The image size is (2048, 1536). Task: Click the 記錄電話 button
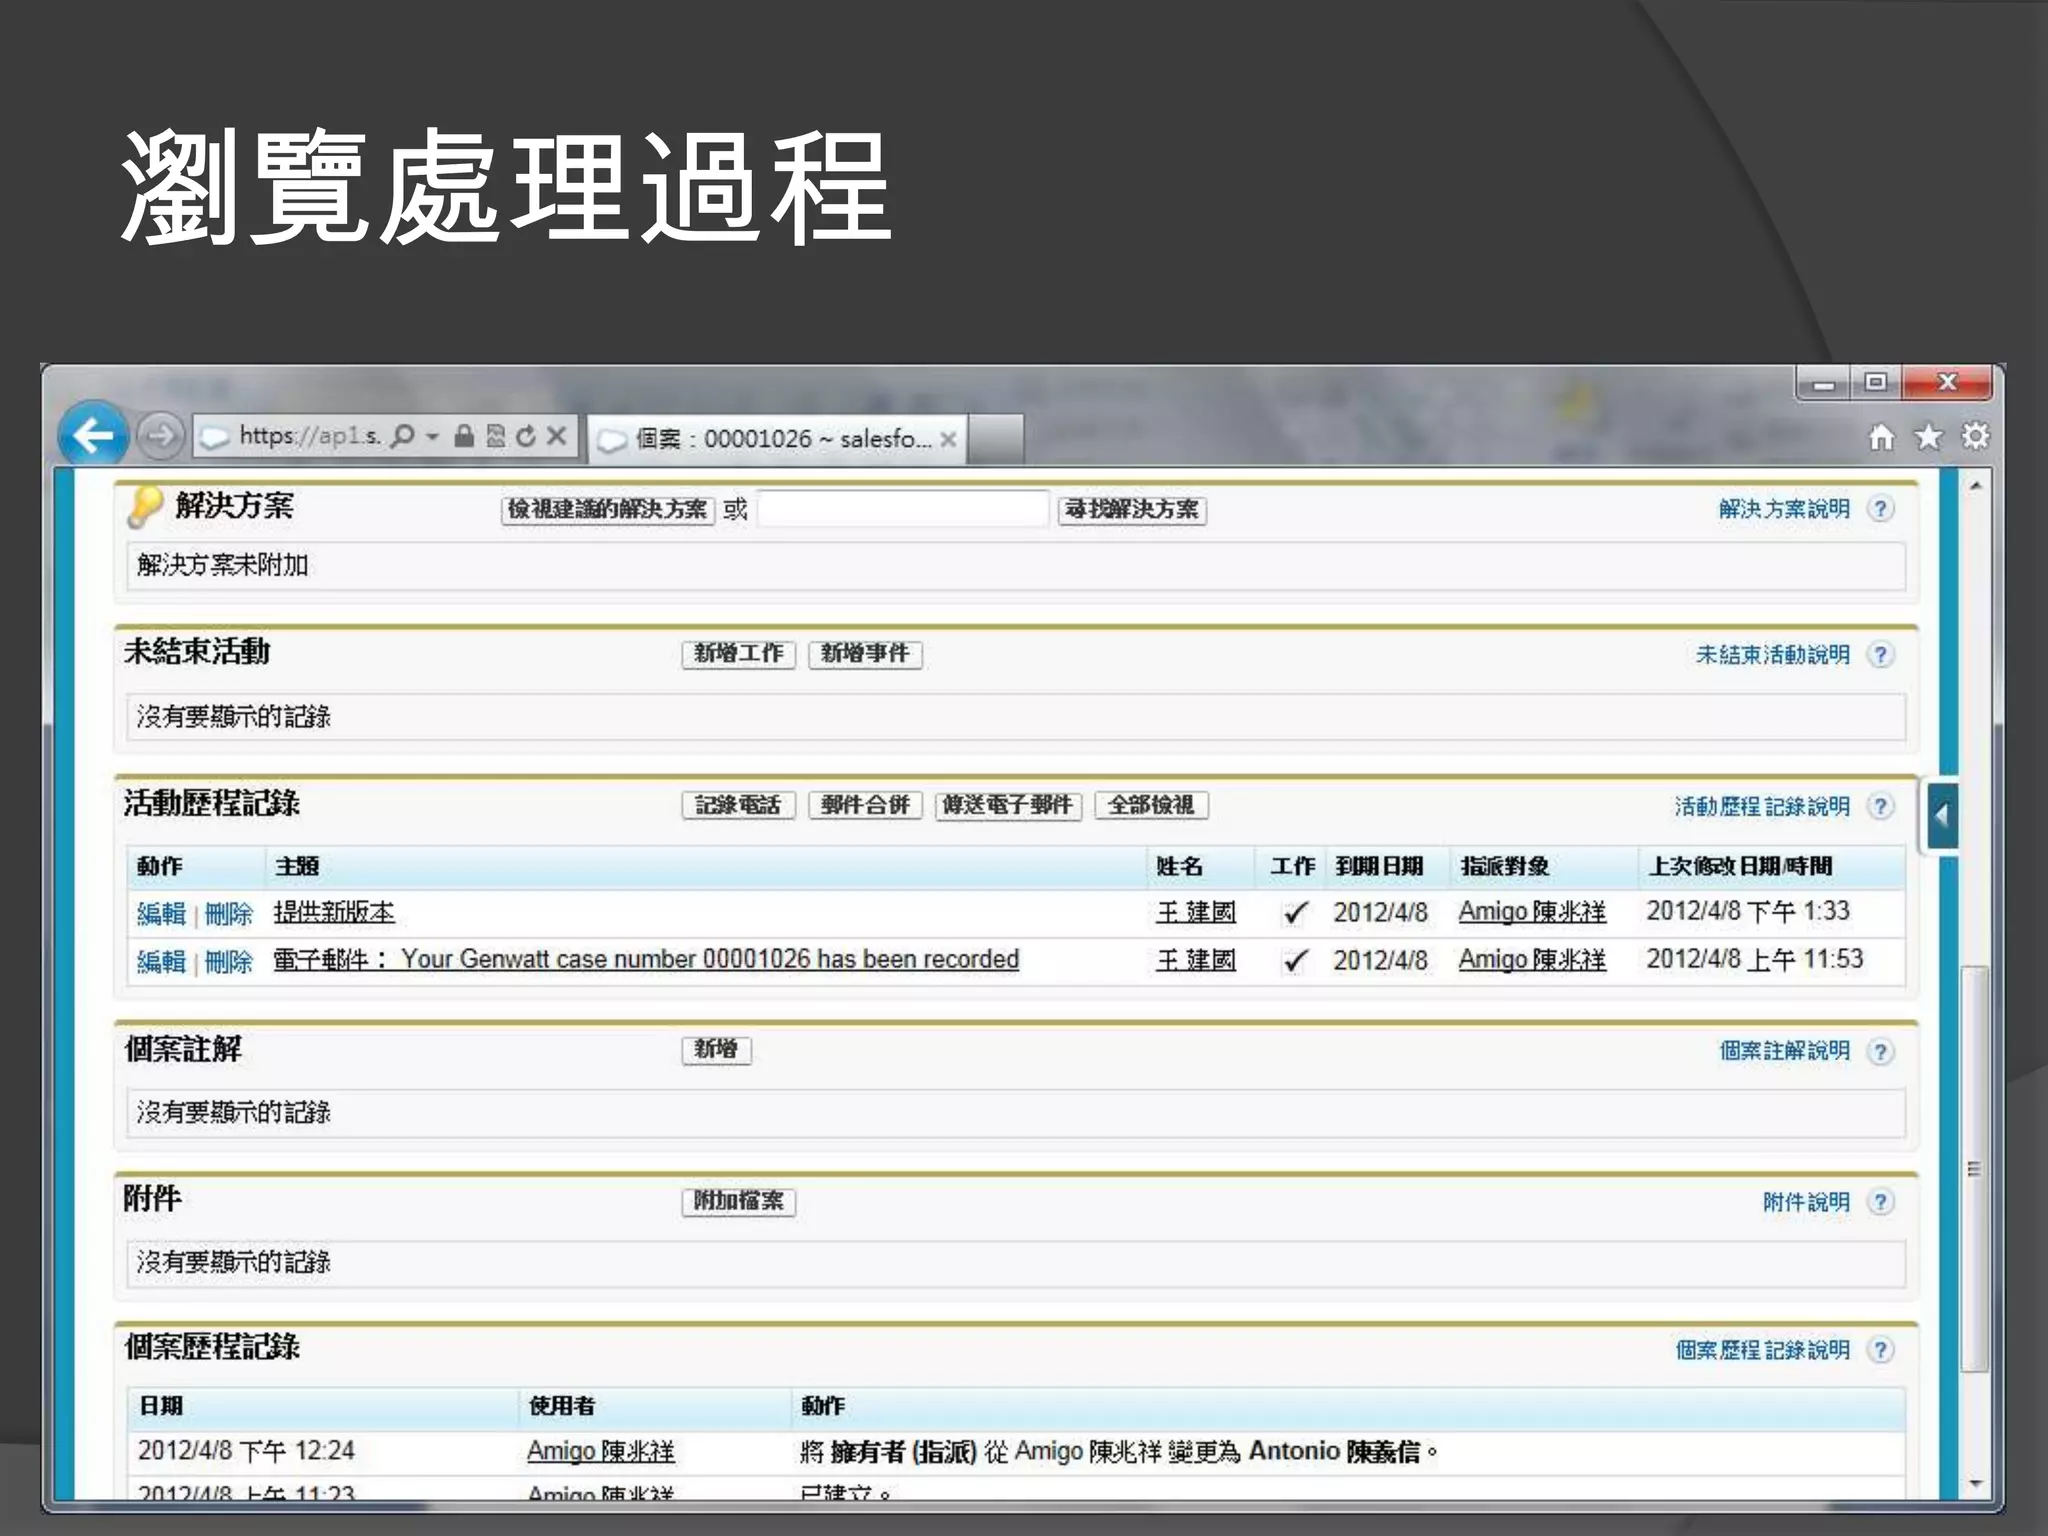click(738, 805)
